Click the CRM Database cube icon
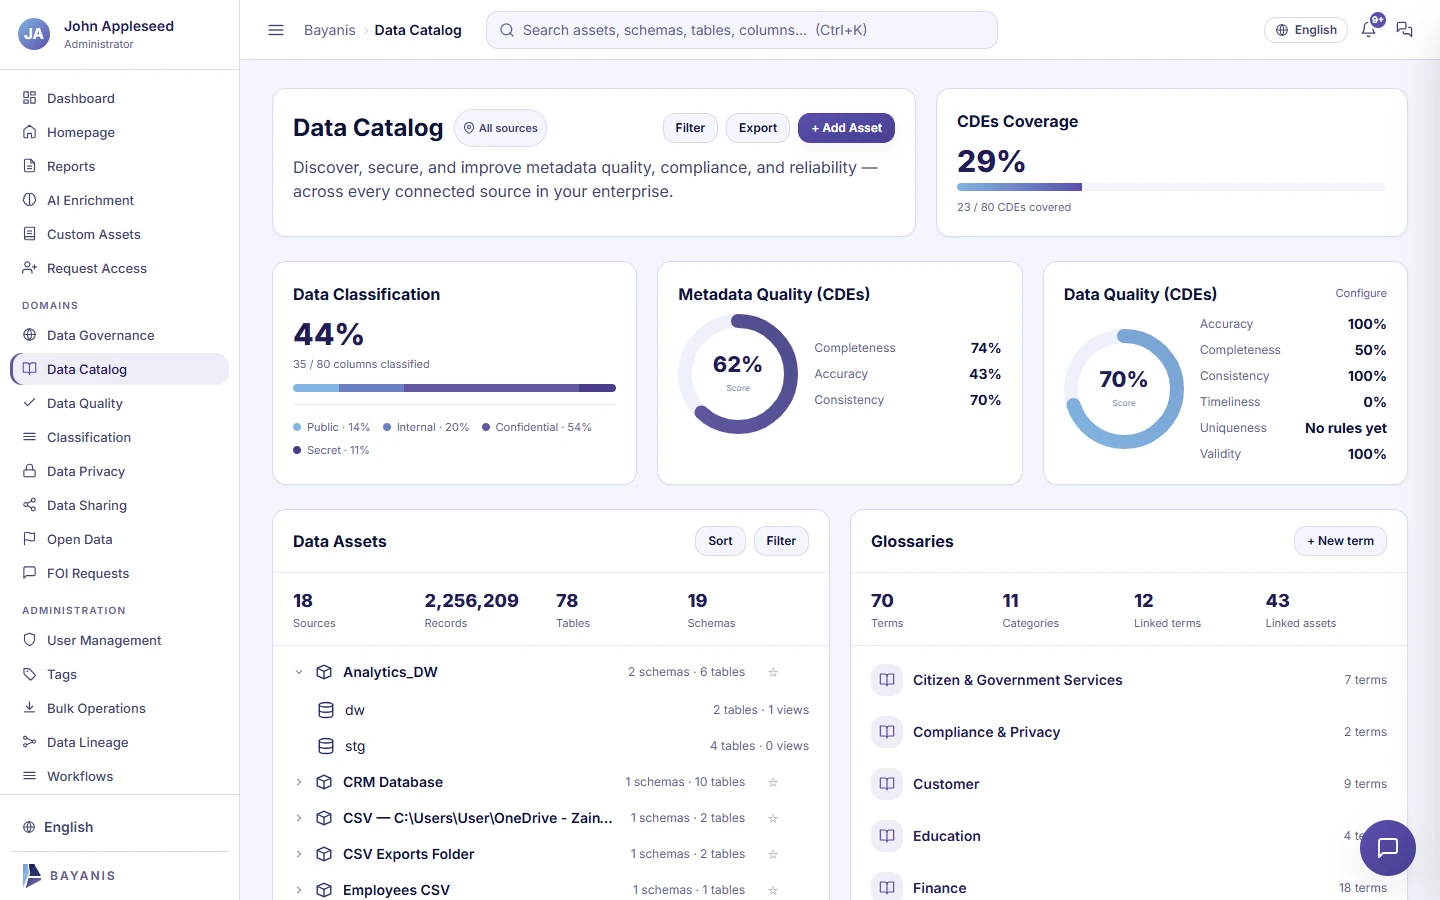This screenshot has height=900, width=1440. tap(324, 782)
